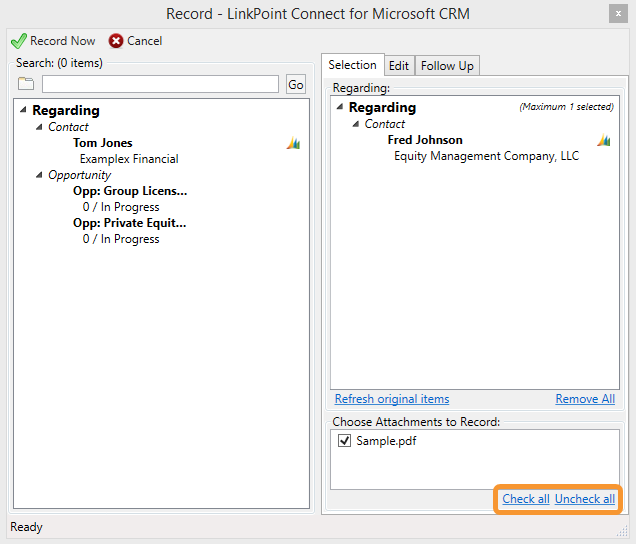Click the Ready status bar text

click(x=26, y=527)
